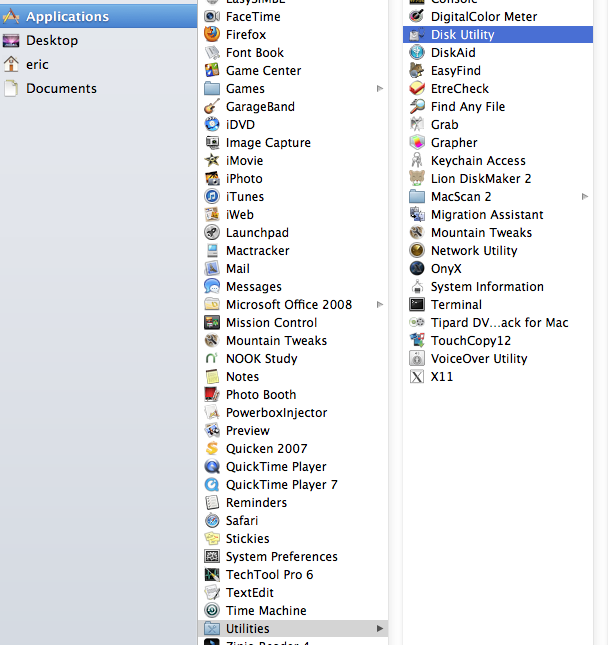
Task: Select the GarageBand guitar icon
Action: click(212, 107)
